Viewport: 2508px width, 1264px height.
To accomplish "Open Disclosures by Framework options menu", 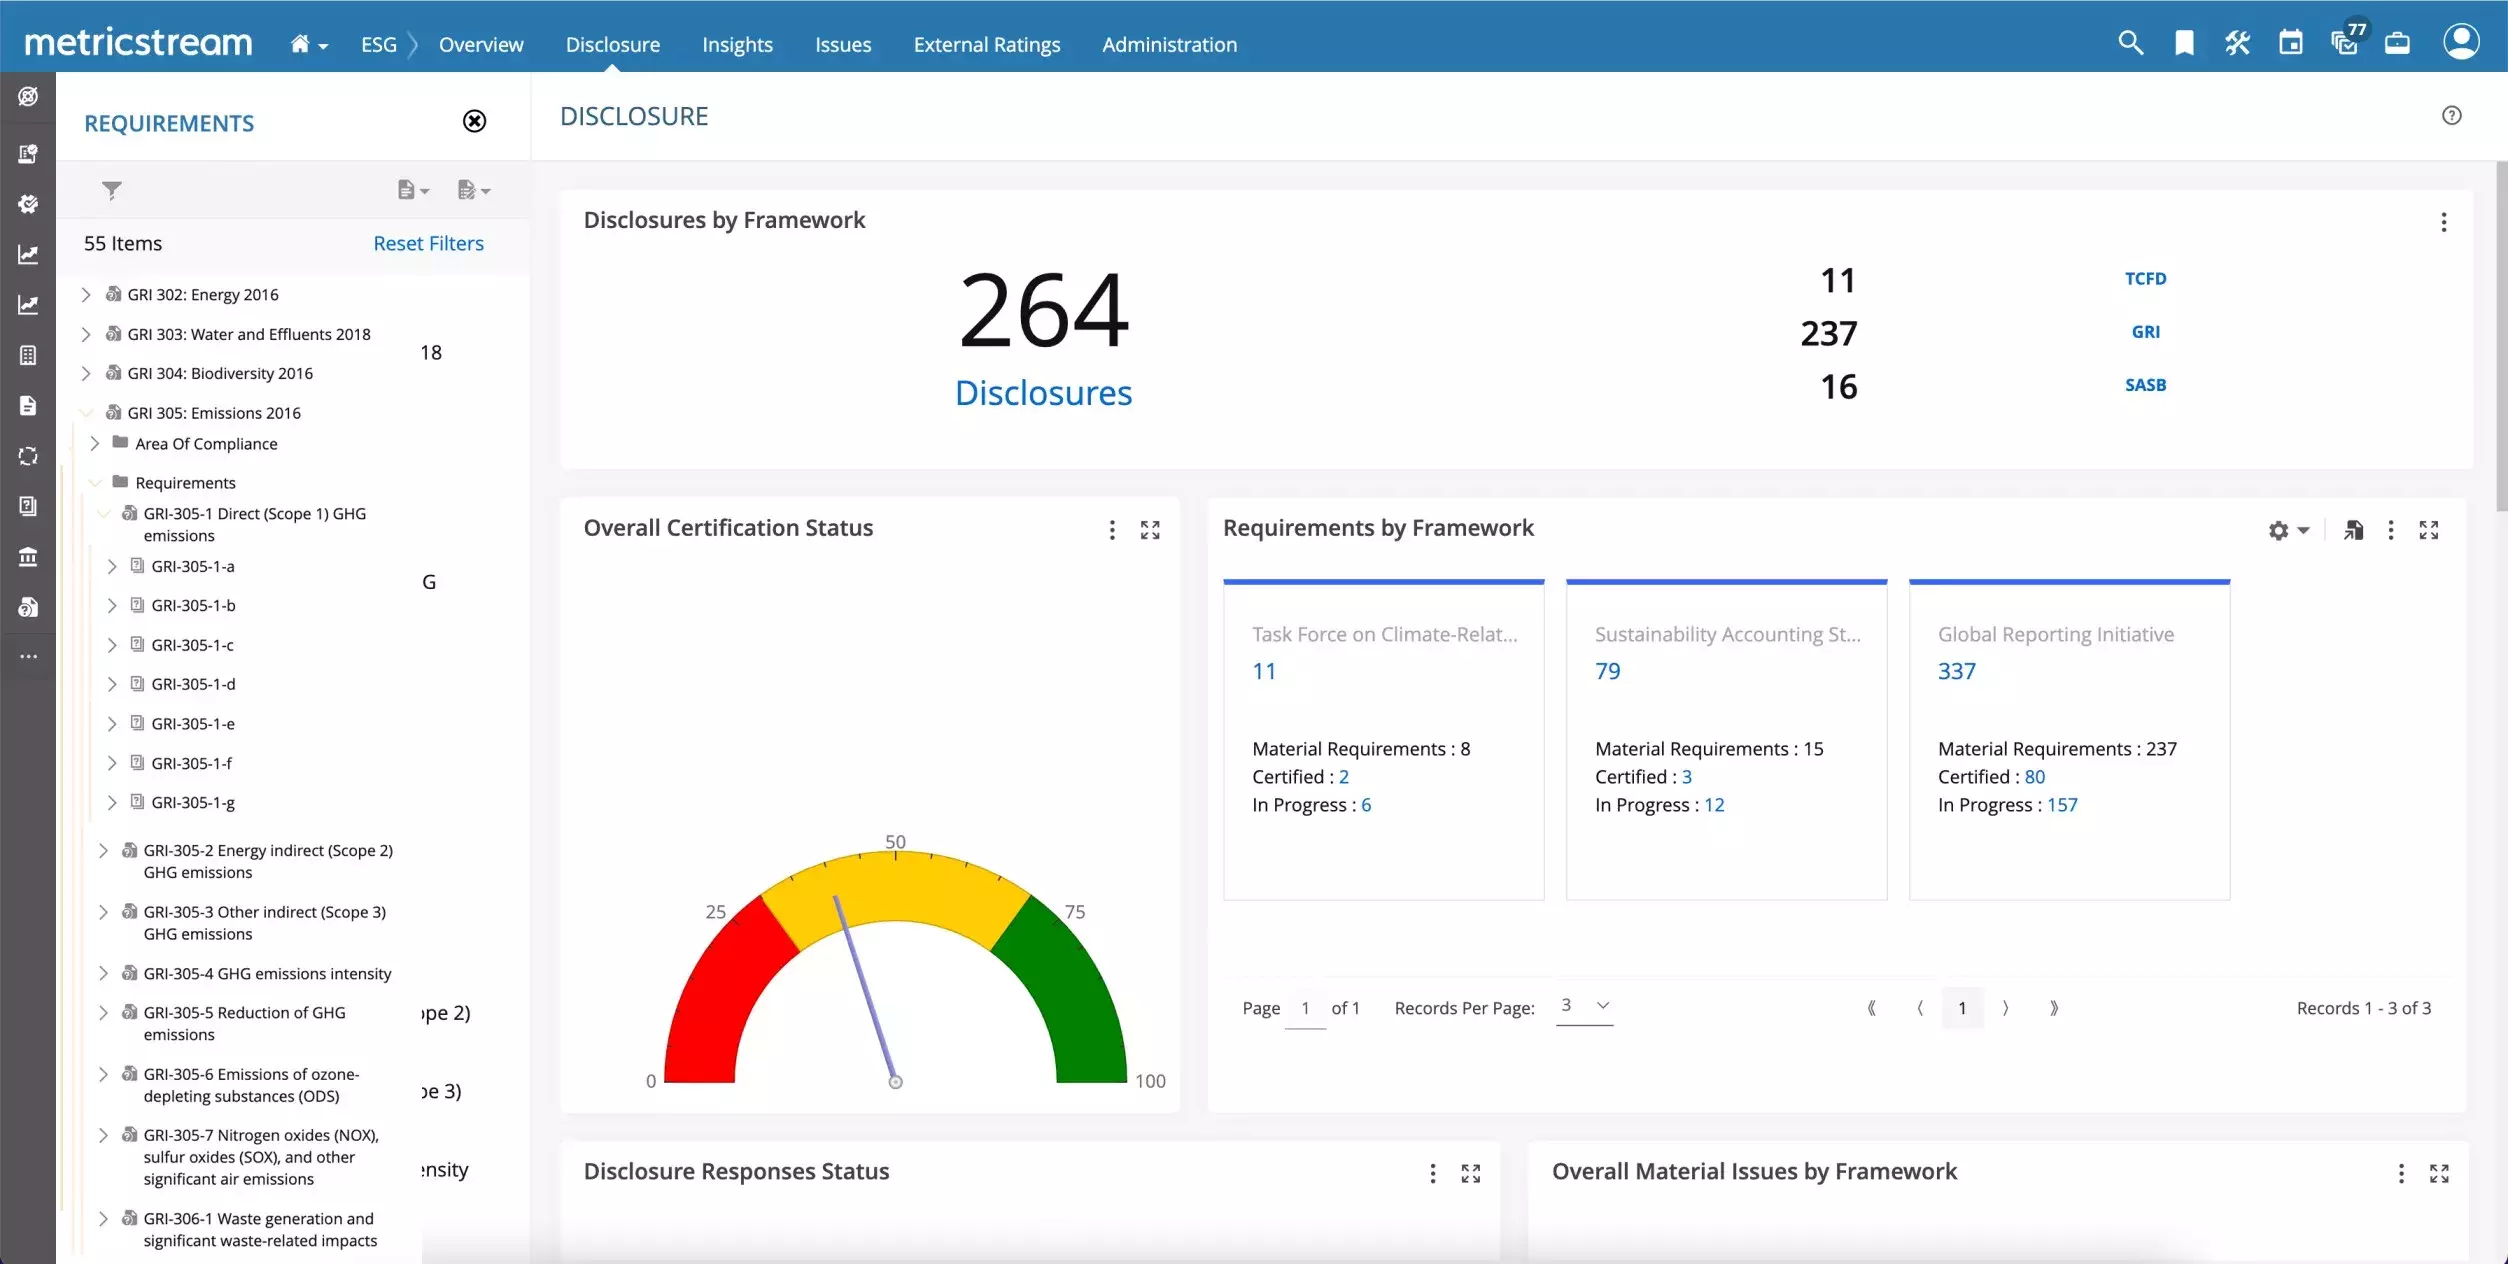I will coord(2443,222).
